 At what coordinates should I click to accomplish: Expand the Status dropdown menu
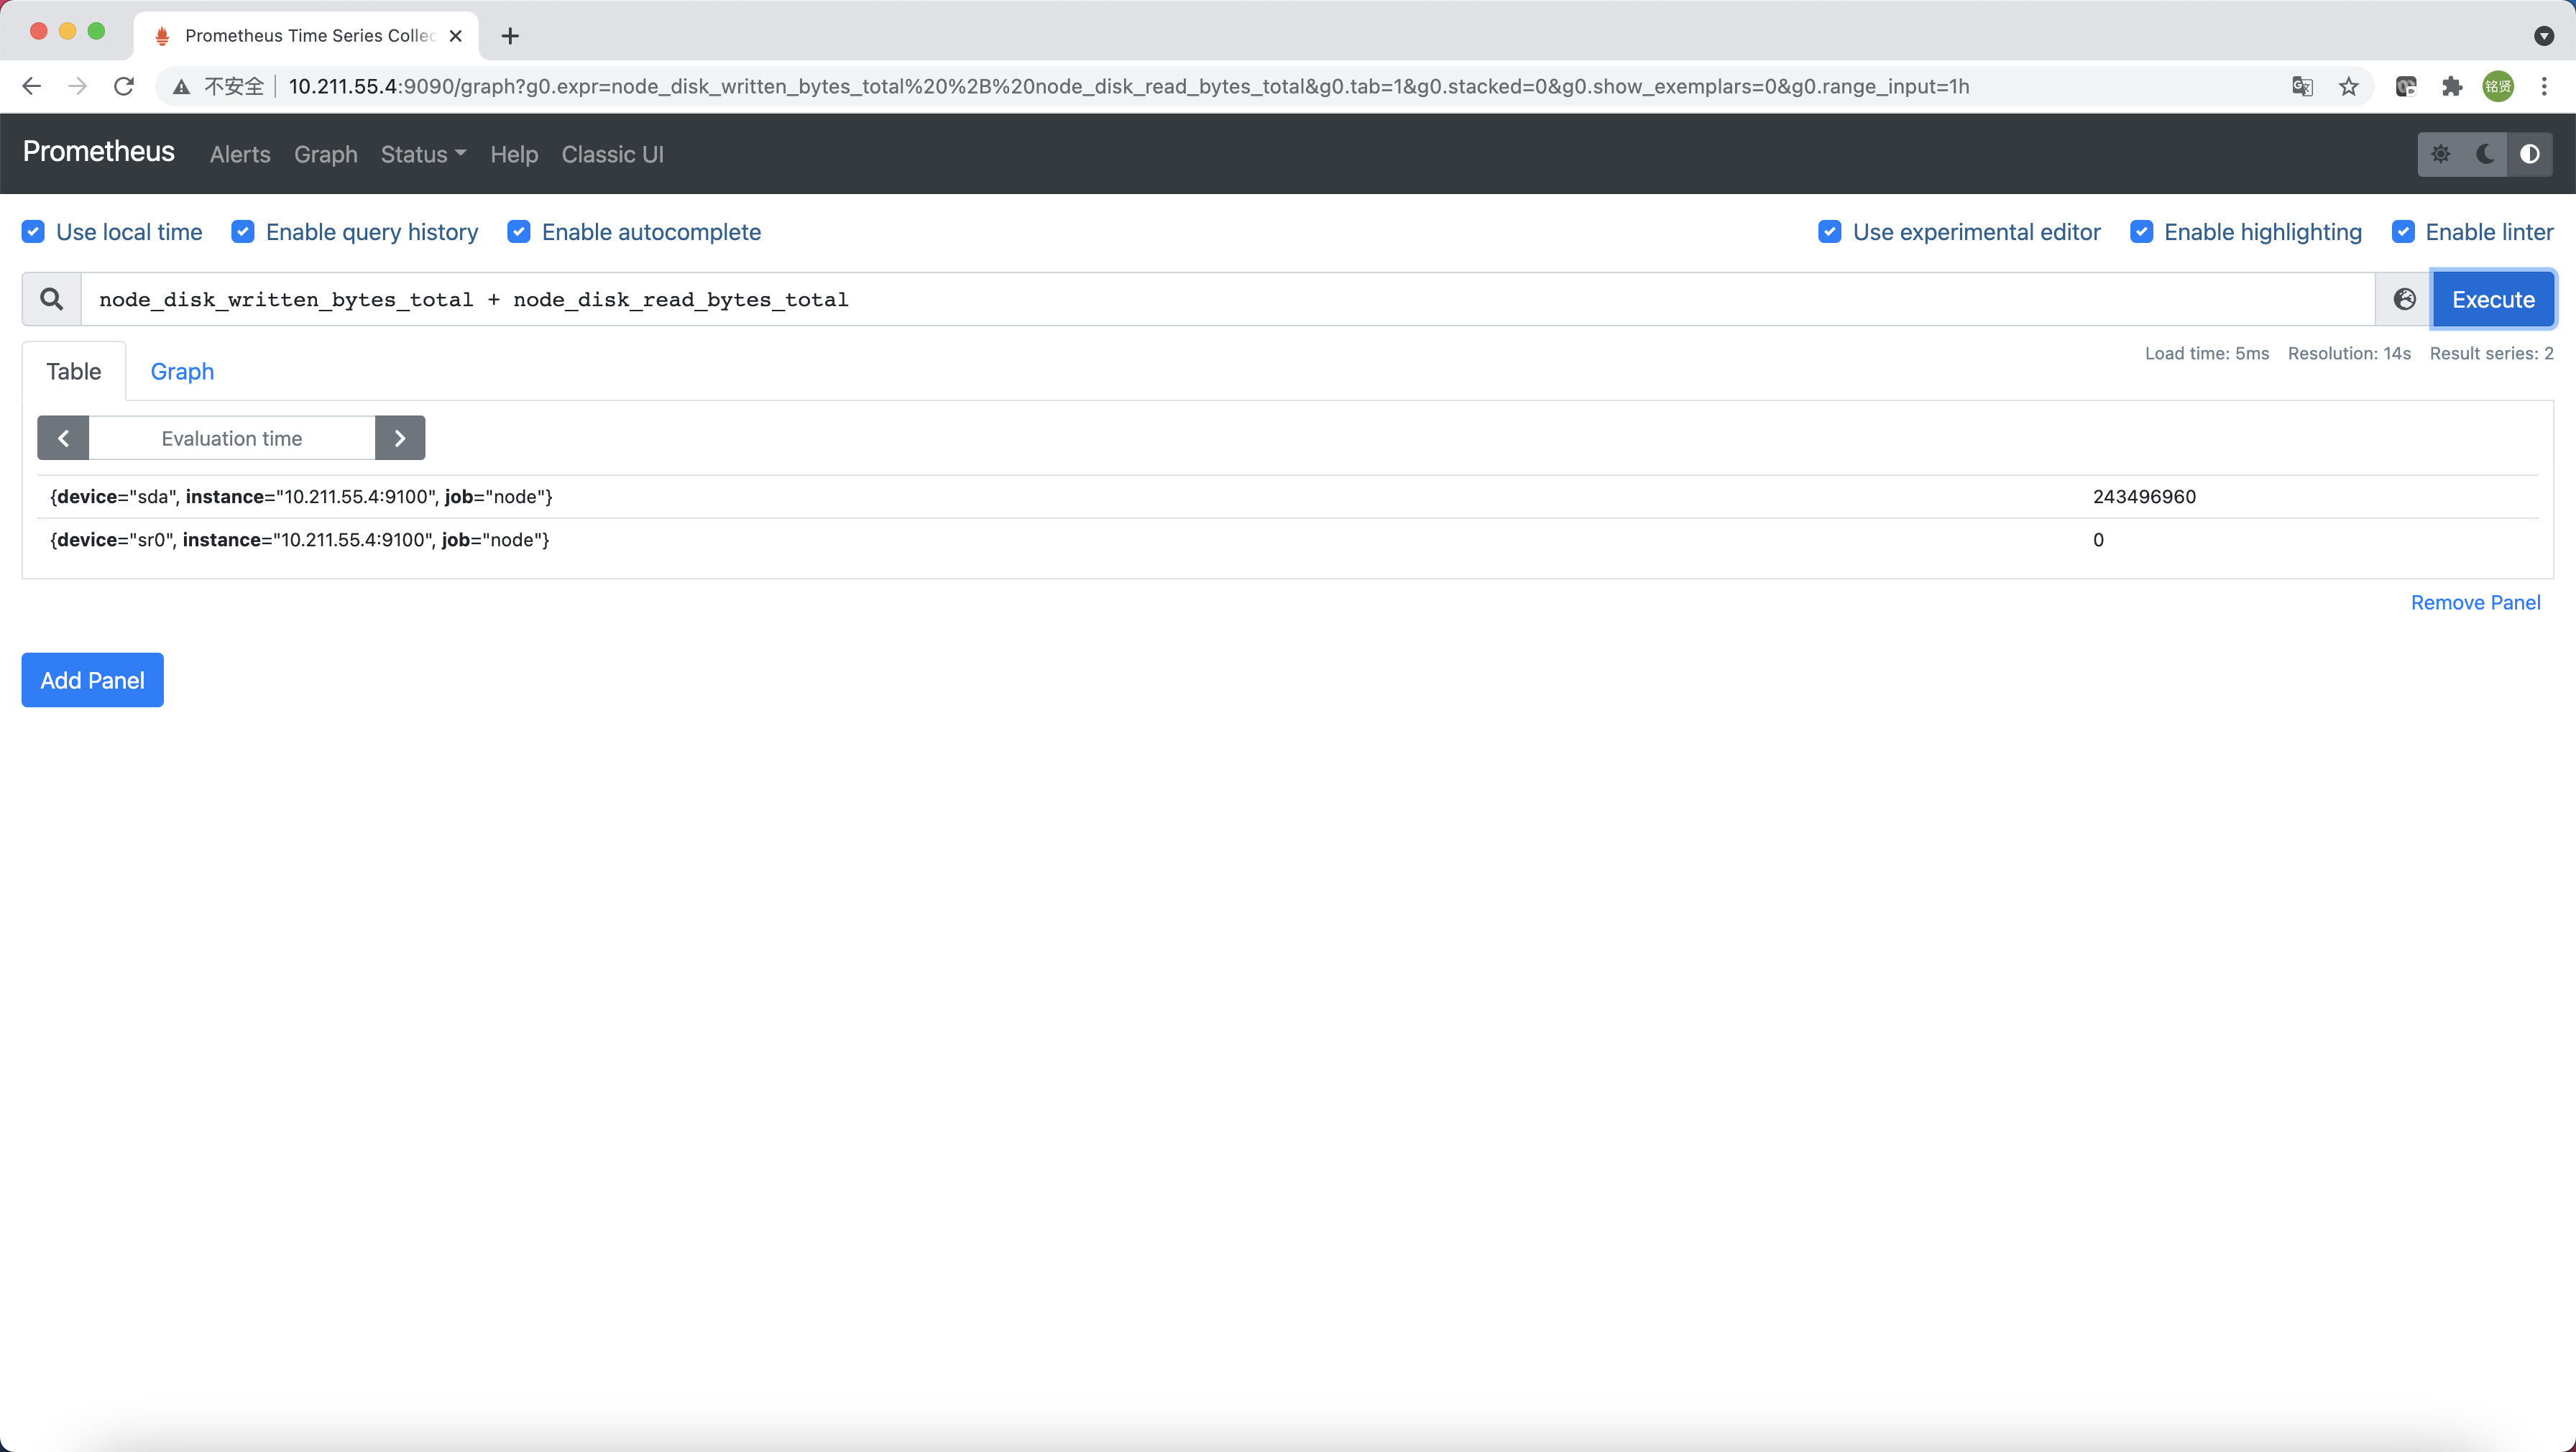423,154
